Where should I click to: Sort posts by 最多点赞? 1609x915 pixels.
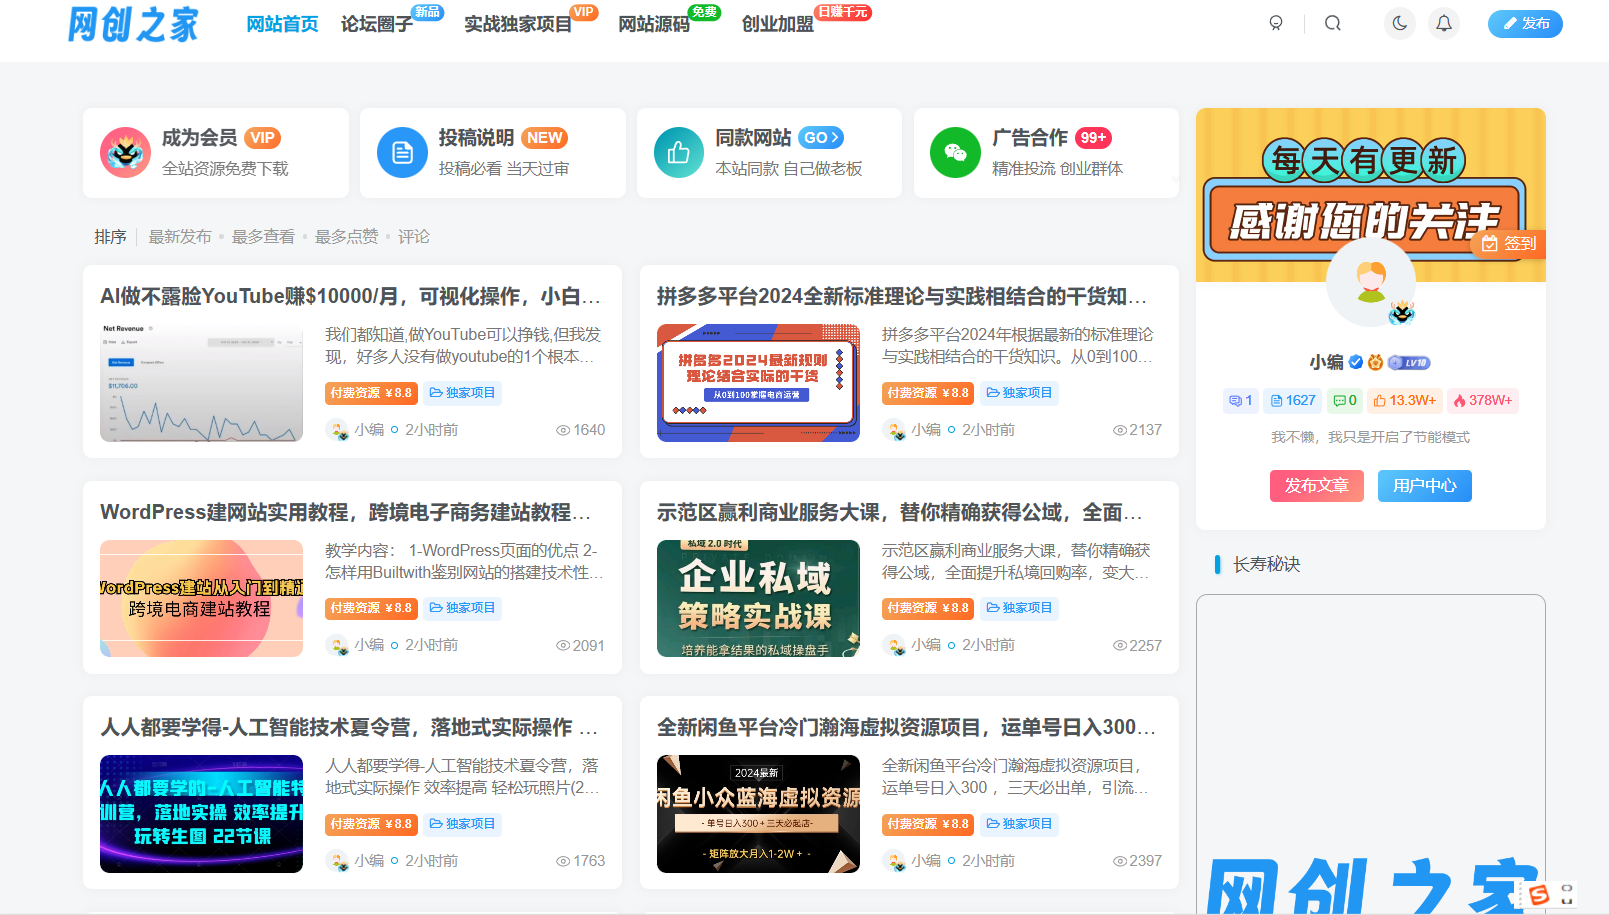click(x=346, y=237)
